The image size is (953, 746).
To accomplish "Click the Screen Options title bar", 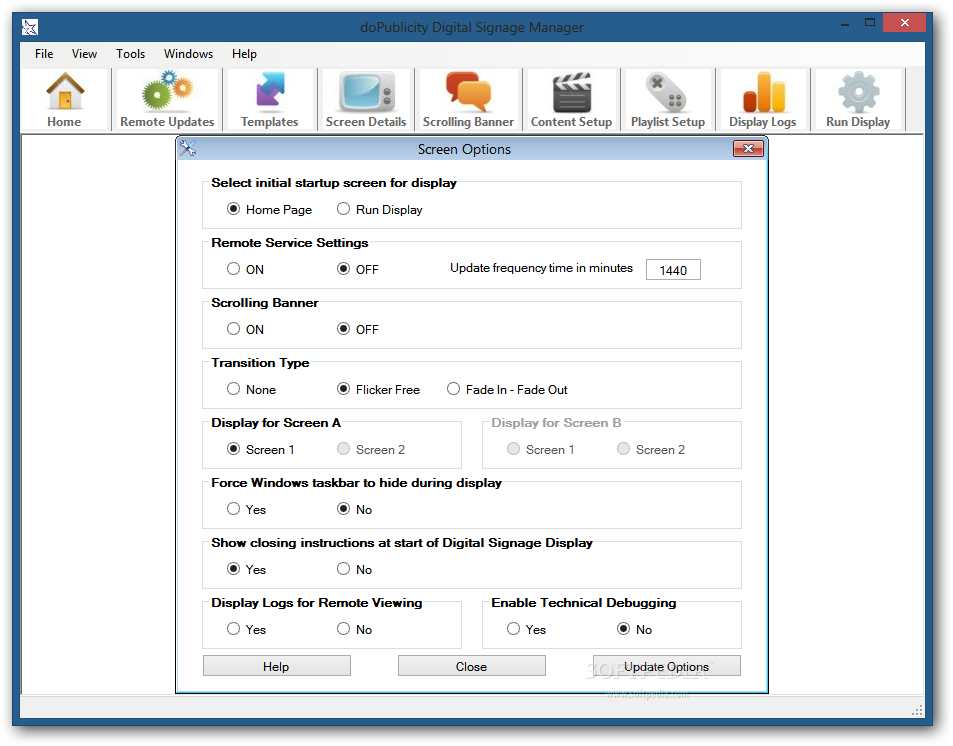I will pos(464,149).
